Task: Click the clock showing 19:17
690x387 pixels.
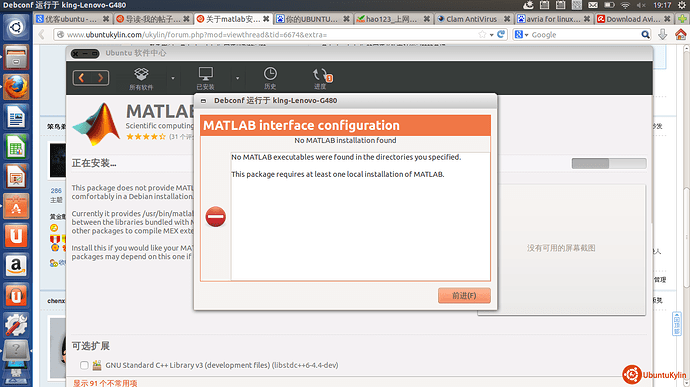Action: (662, 5)
